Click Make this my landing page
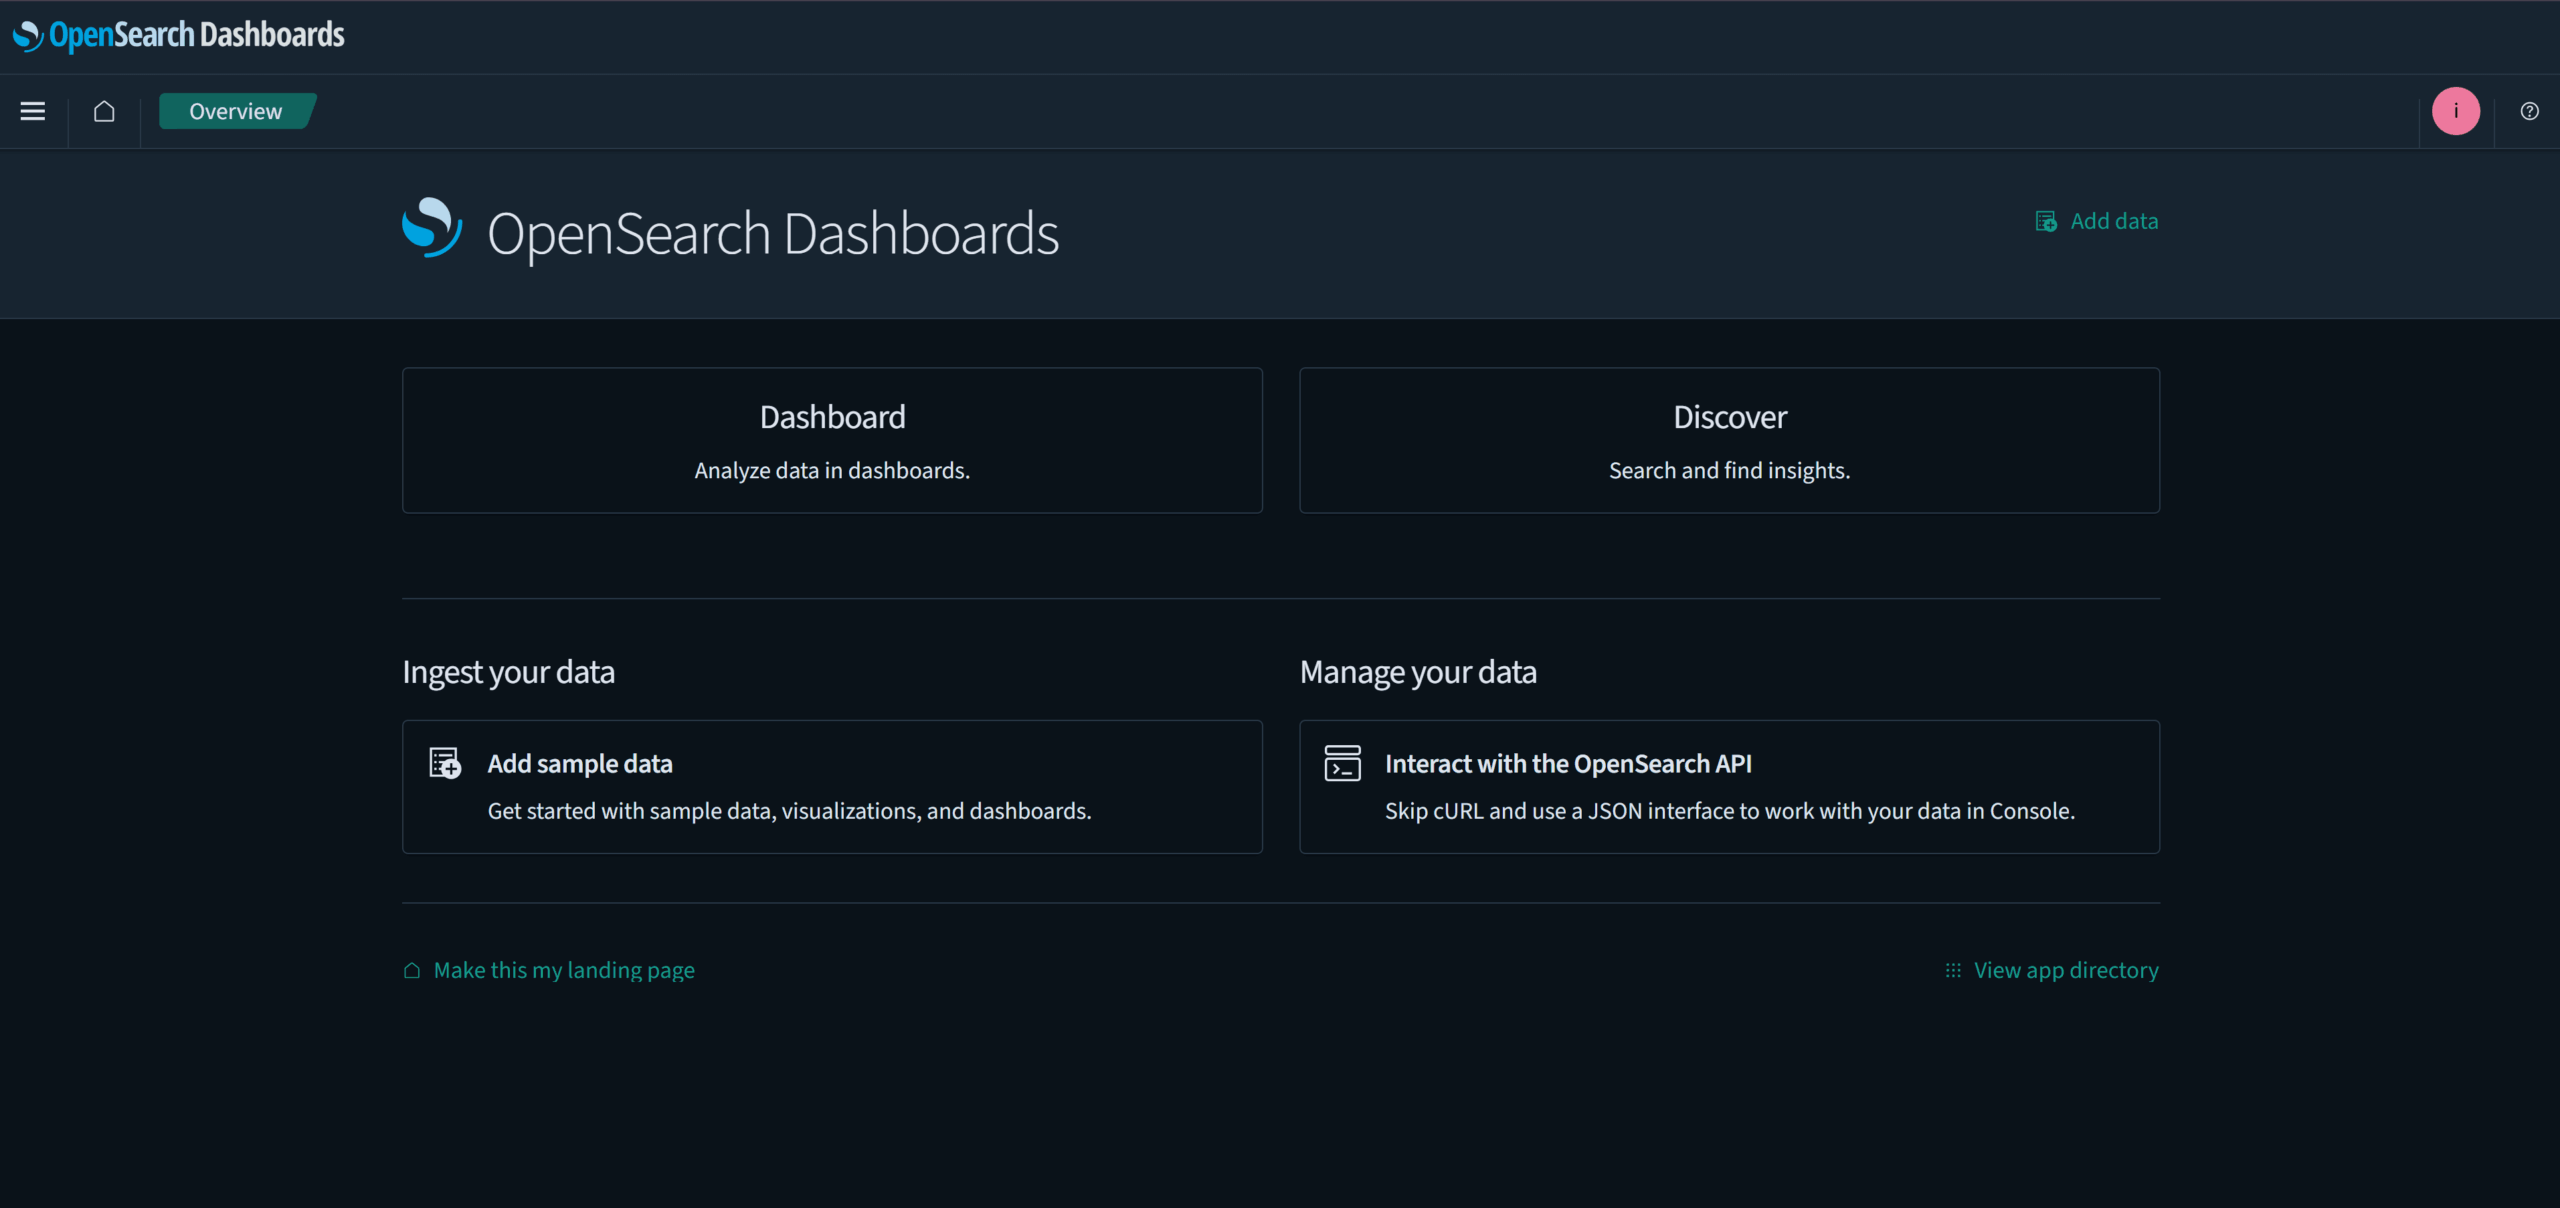The image size is (2560, 1208). tap(563, 970)
